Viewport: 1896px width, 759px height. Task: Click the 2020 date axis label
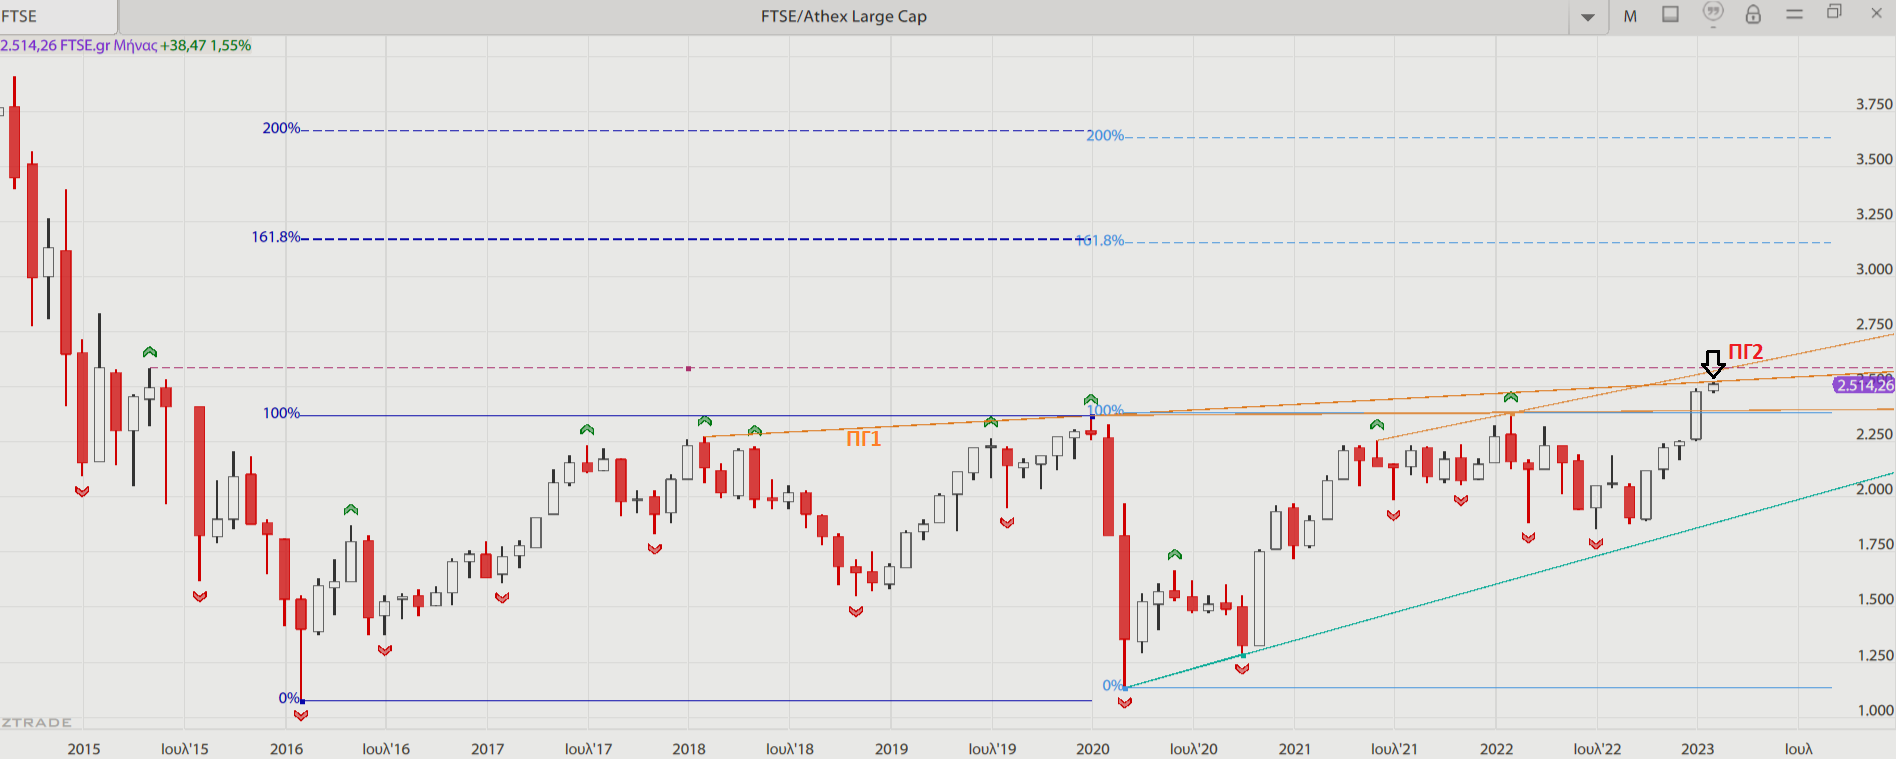tap(1093, 748)
